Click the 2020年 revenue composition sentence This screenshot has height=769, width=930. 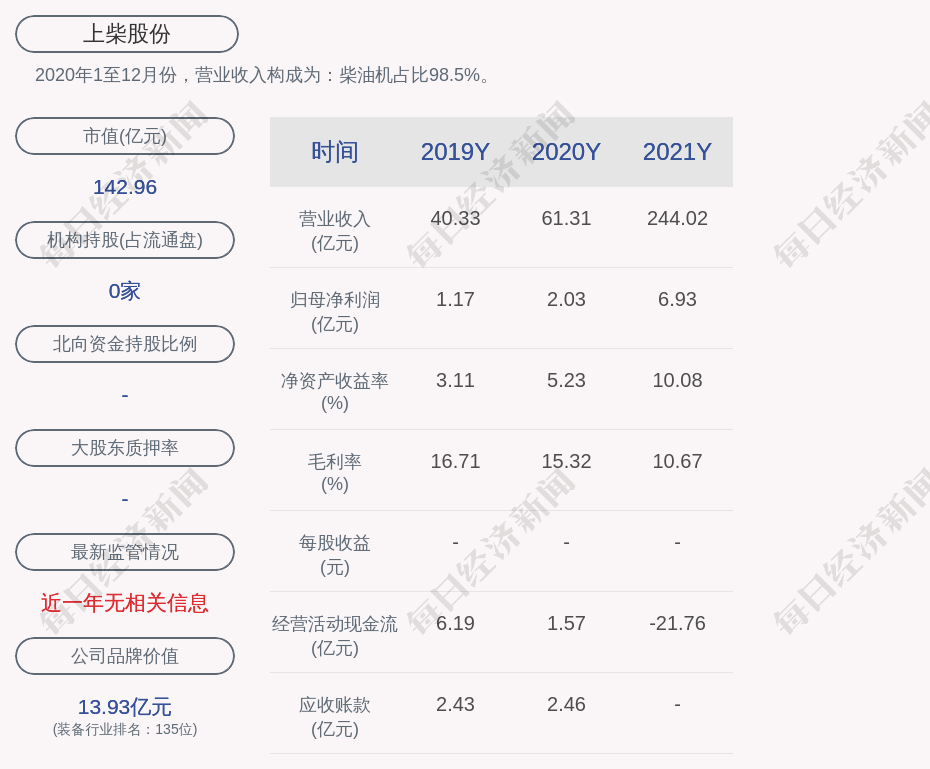click(x=264, y=75)
